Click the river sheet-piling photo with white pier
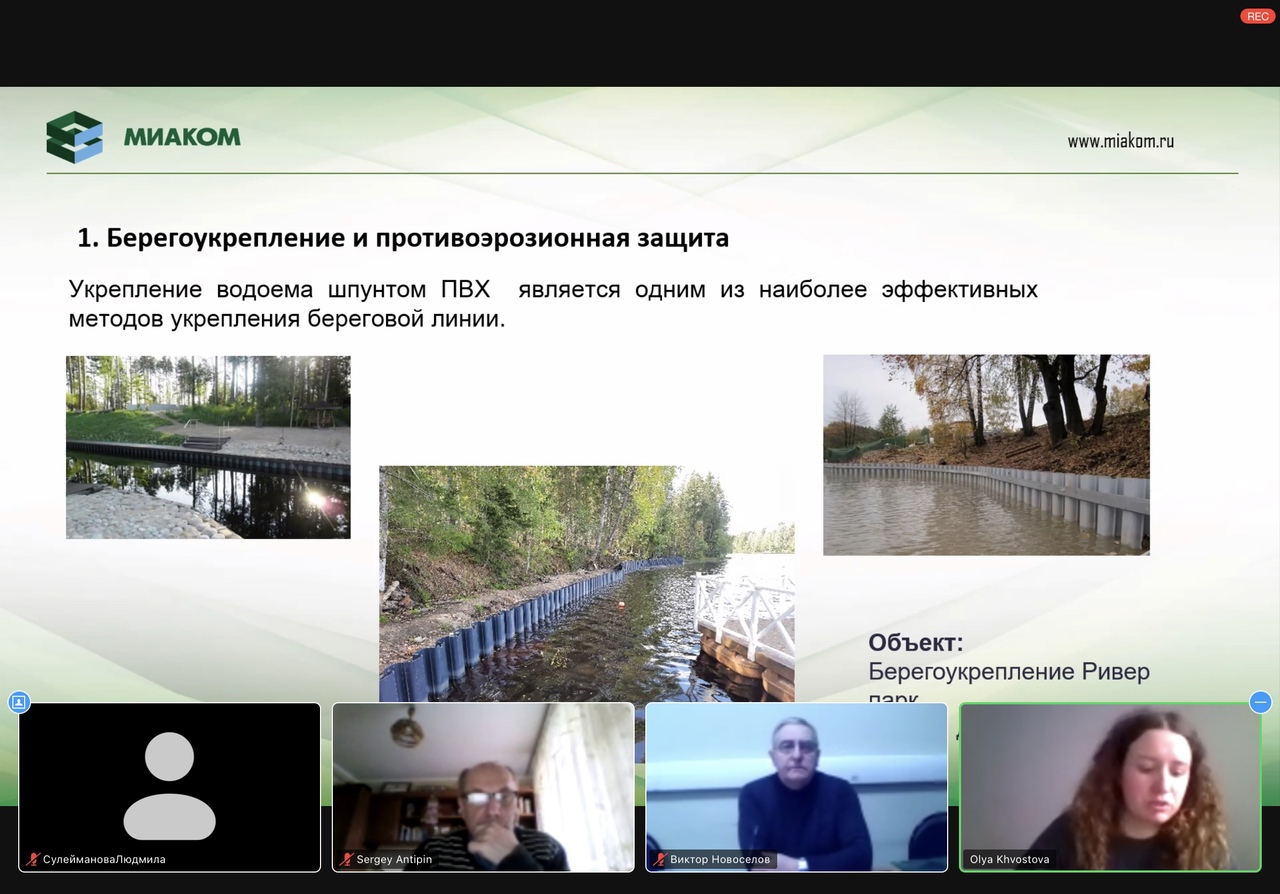 tap(586, 583)
